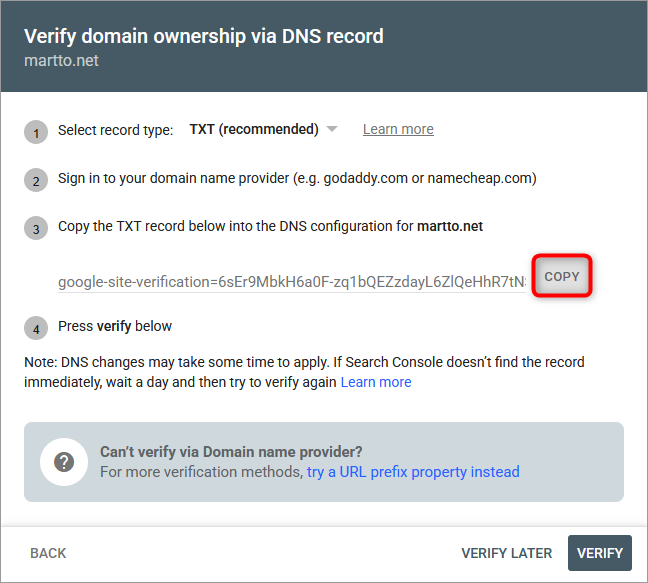Follow try a URL prefix property instead link
The height and width of the screenshot is (583, 648).
pos(413,471)
